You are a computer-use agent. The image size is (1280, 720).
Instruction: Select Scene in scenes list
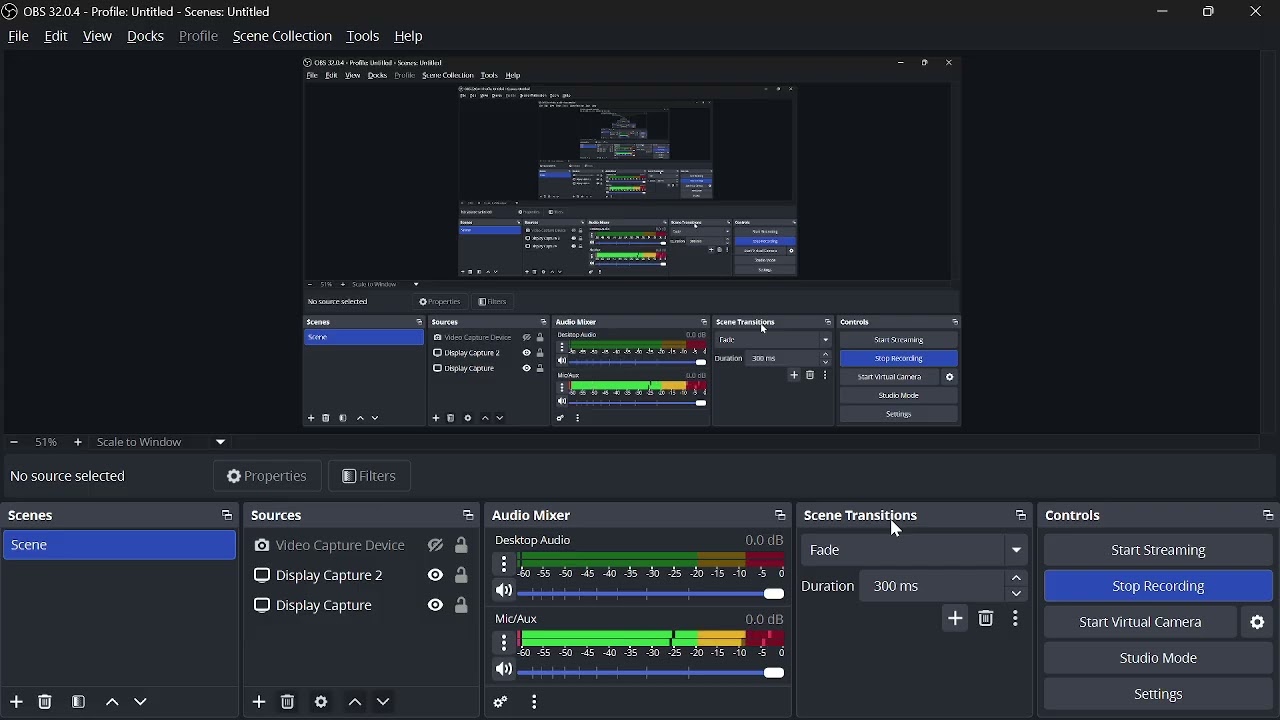click(x=119, y=546)
